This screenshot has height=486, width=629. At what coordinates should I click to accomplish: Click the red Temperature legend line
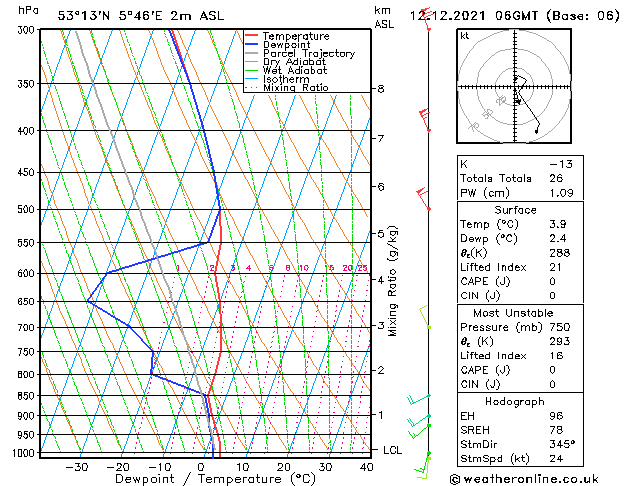(251, 36)
